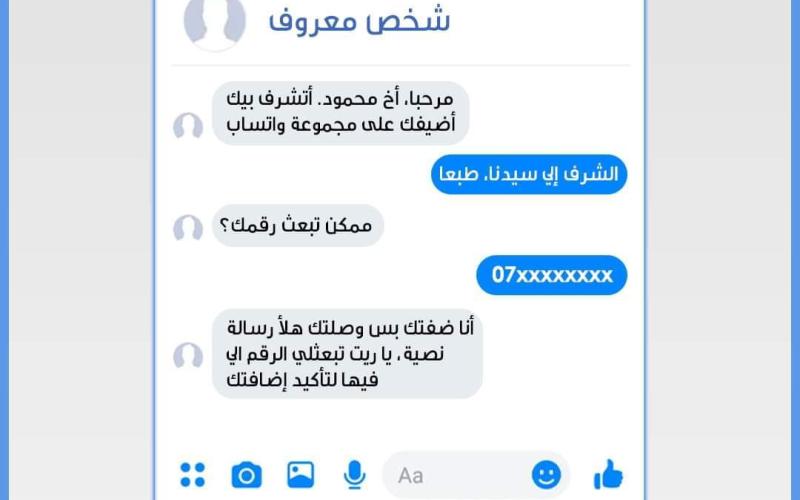Viewport: 800px width, 500px height.
Task: Select message ممكن تبعث رقمك؟
Action: pyautogui.click(x=297, y=226)
